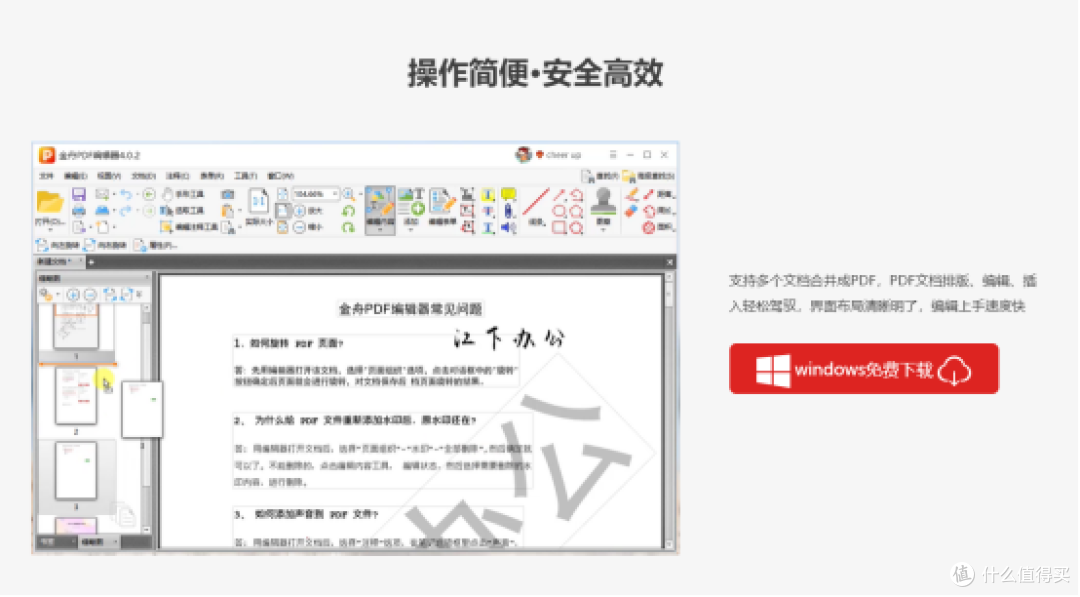Select the yellow Highlight Text icon

[x=488, y=195]
